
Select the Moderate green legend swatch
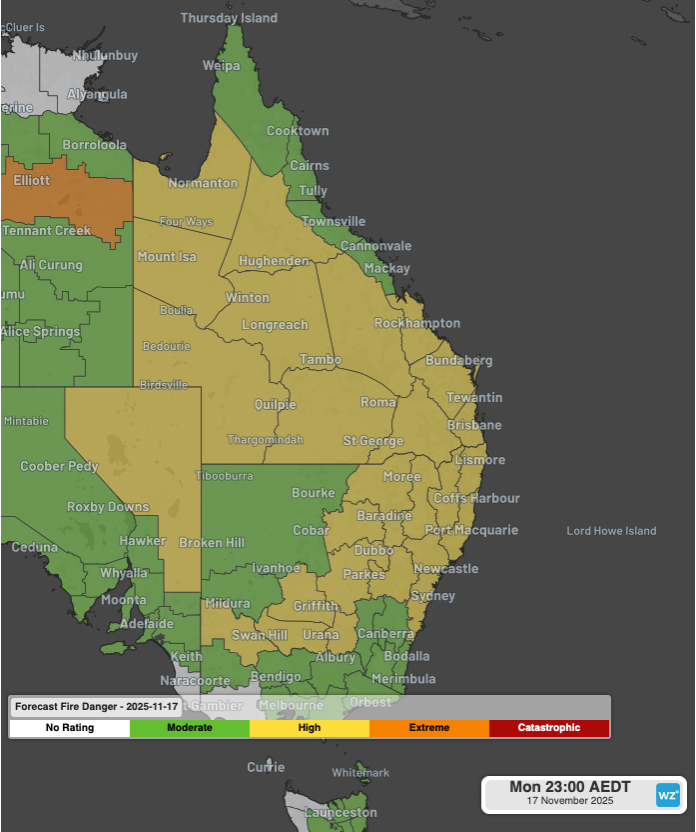(x=189, y=728)
